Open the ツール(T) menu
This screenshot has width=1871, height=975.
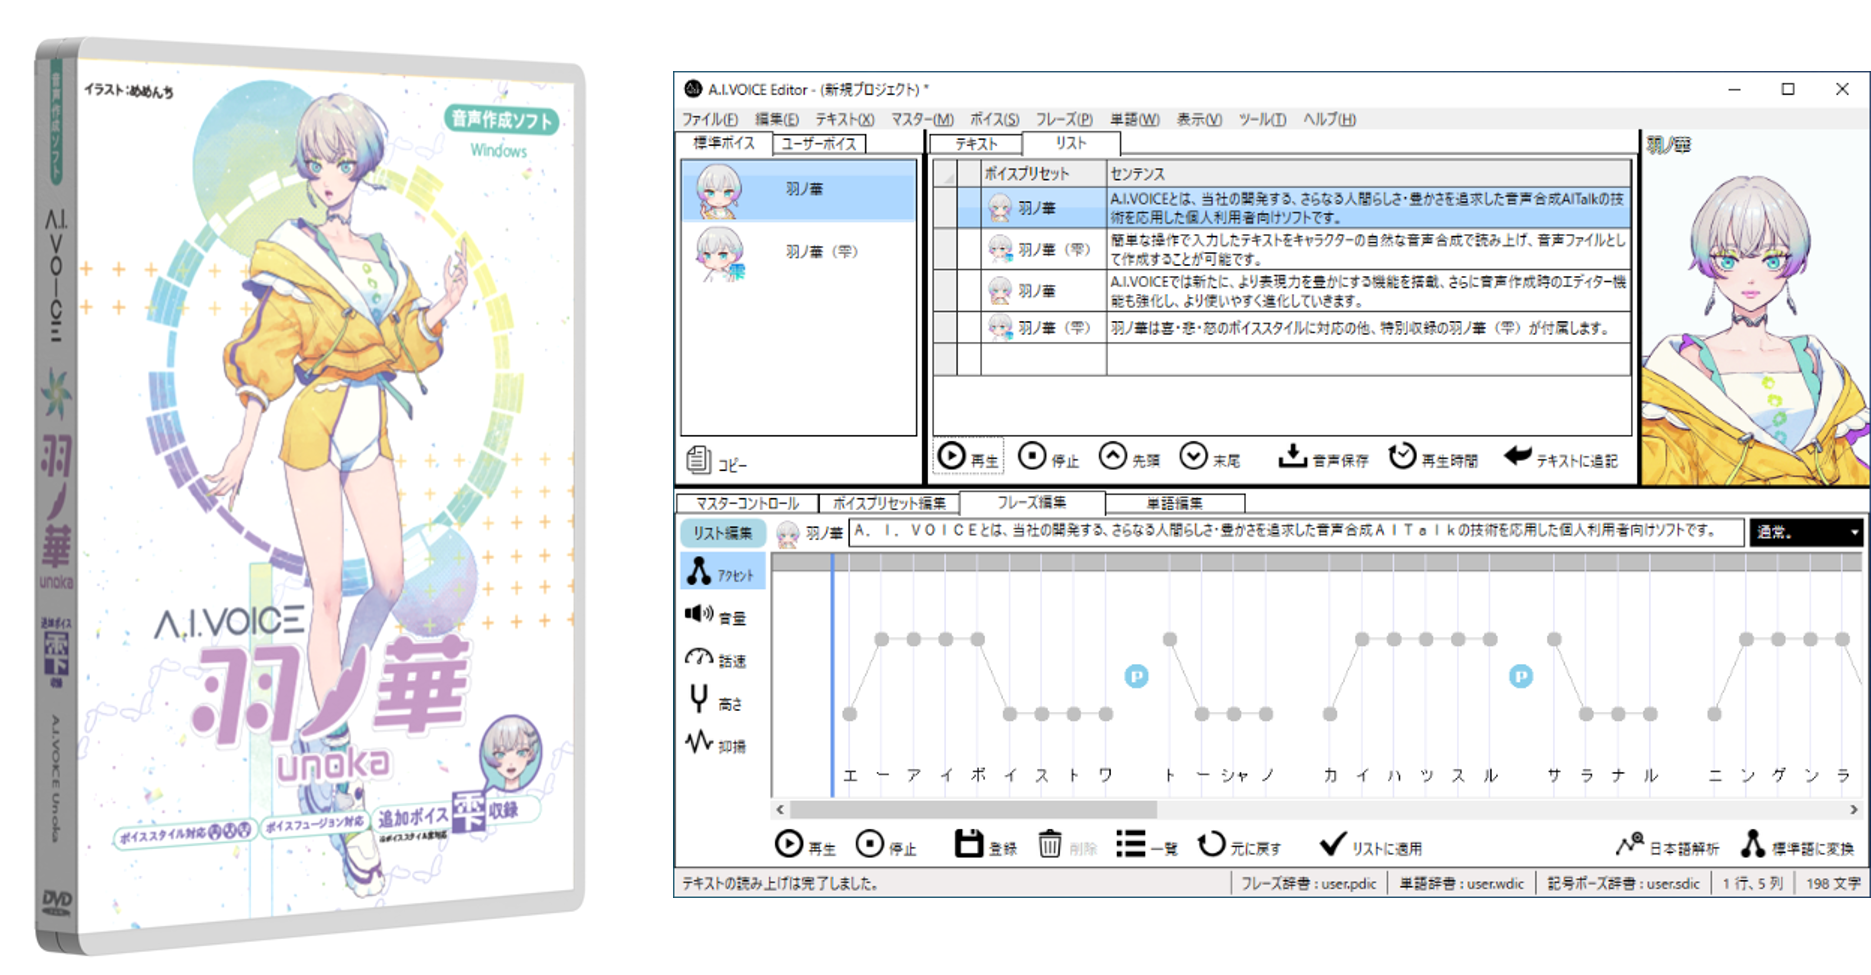tap(1262, 119)
